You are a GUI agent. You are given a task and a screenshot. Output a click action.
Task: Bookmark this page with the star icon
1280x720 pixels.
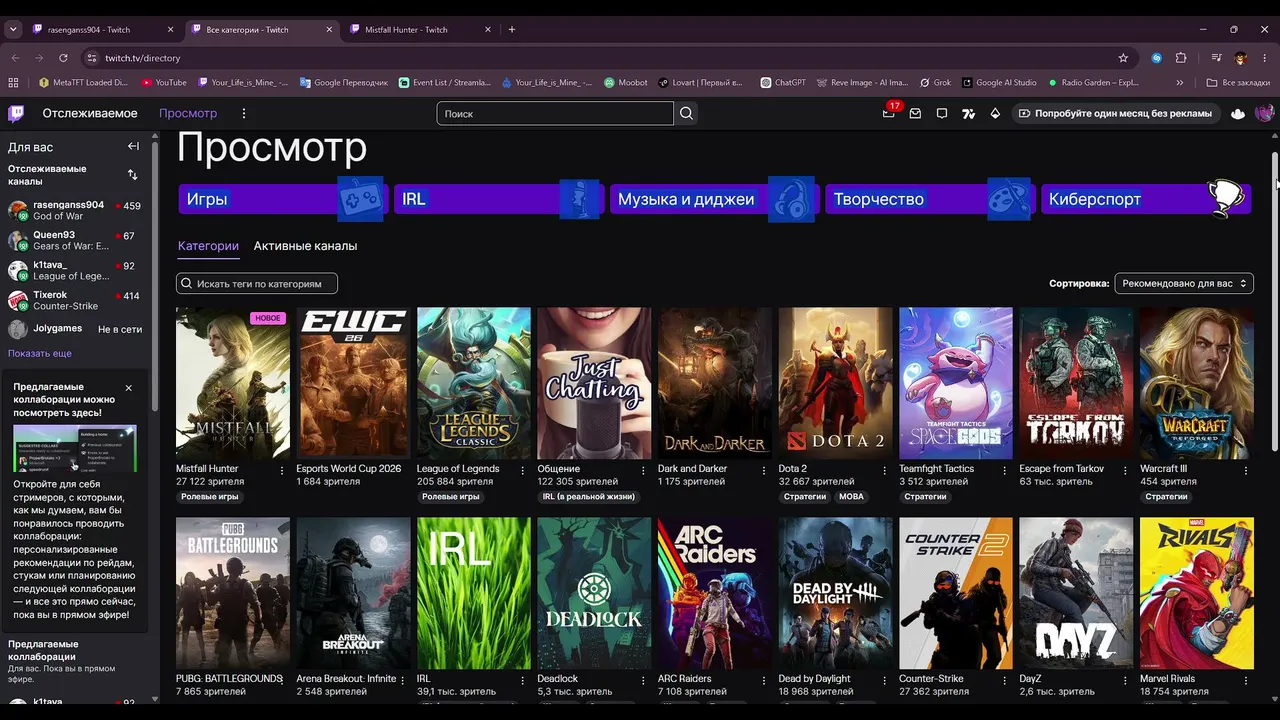pos(1123,58)
